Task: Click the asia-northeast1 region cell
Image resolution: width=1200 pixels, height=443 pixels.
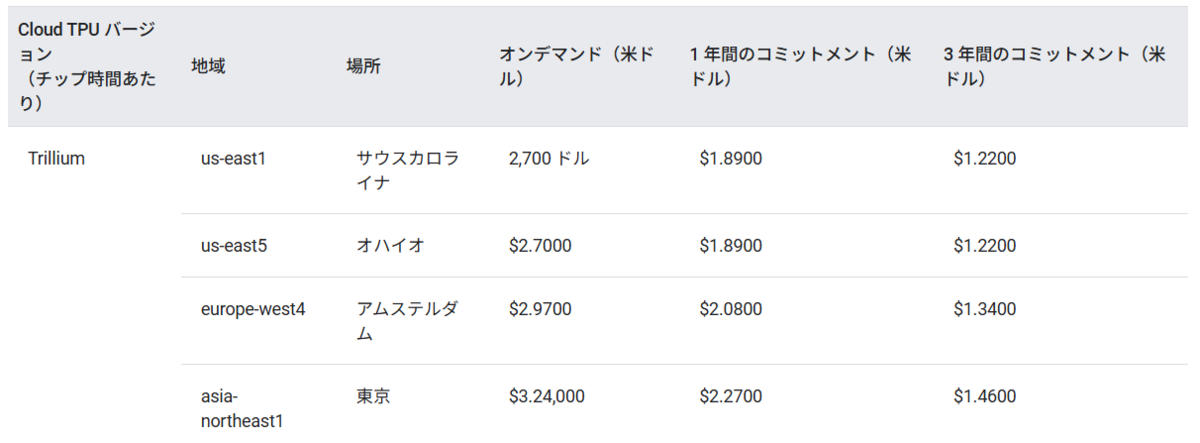Action: (242, 409)
